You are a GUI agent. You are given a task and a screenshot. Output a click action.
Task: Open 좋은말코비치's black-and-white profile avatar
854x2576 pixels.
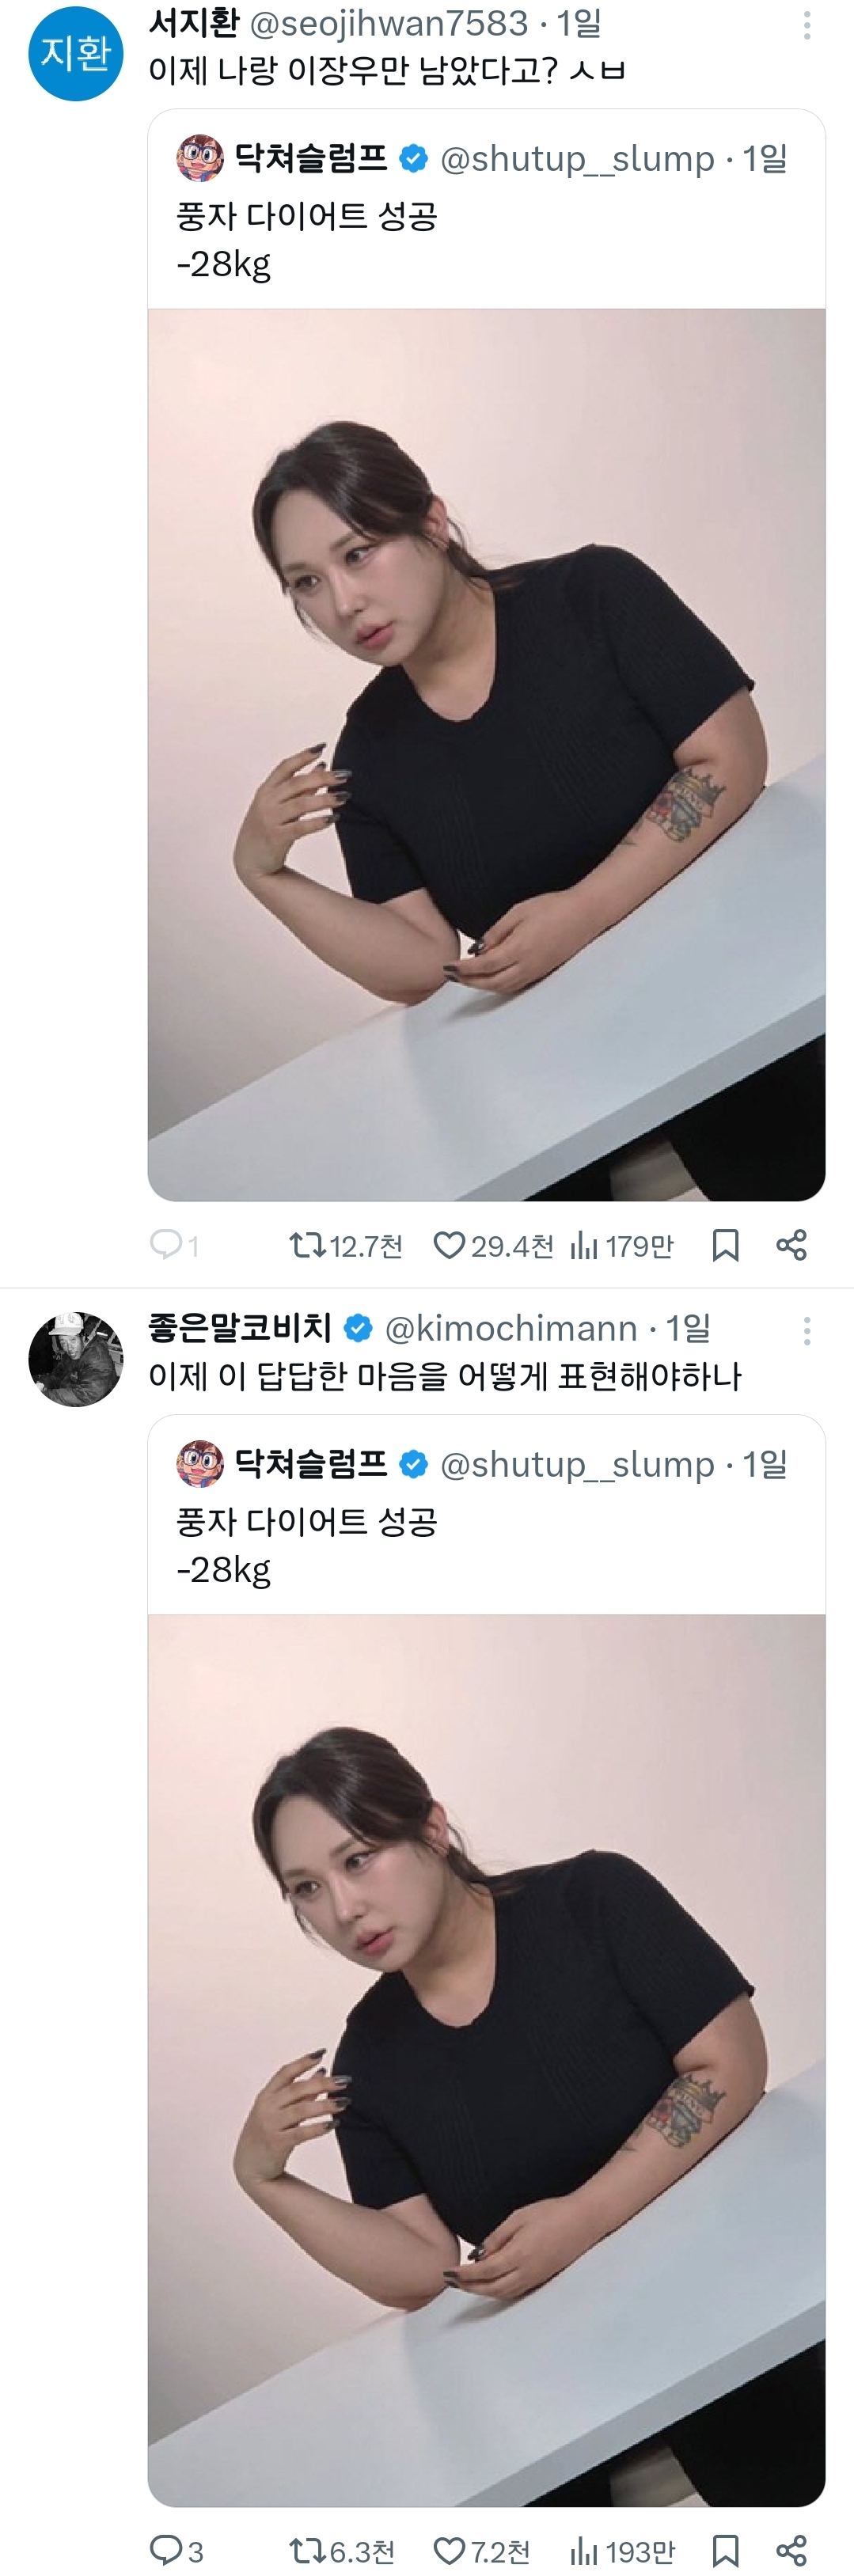76,1359
